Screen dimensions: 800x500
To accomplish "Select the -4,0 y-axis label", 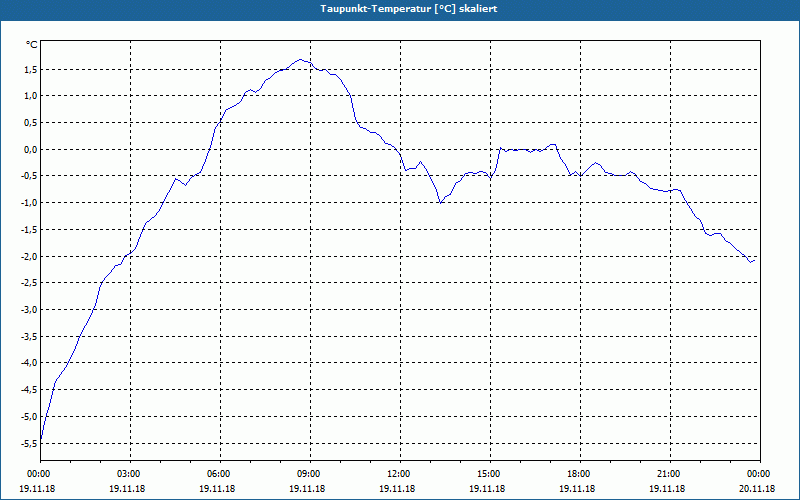I will click(28, 363).
